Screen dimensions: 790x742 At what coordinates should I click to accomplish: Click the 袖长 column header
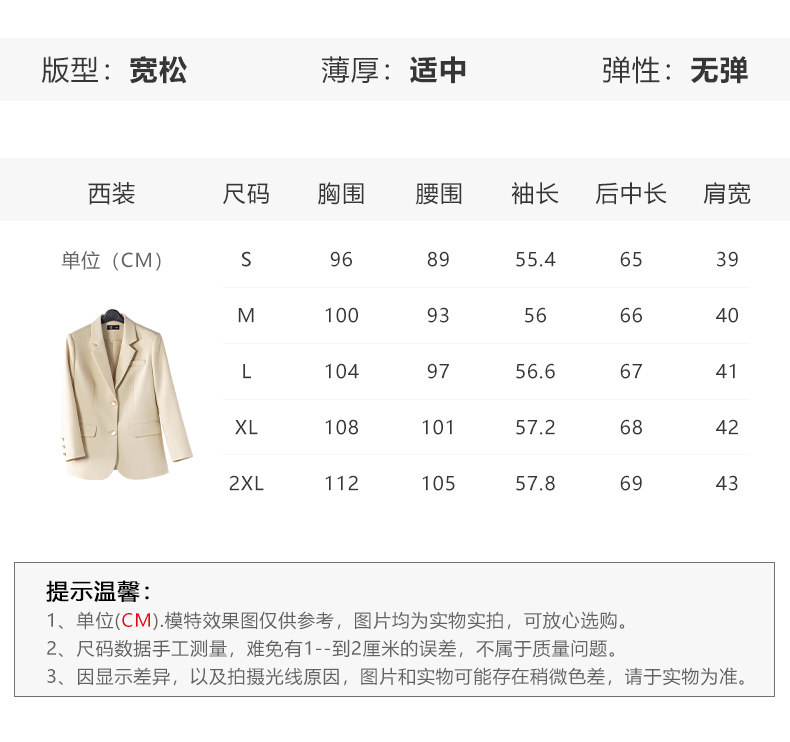pos(535,193)
